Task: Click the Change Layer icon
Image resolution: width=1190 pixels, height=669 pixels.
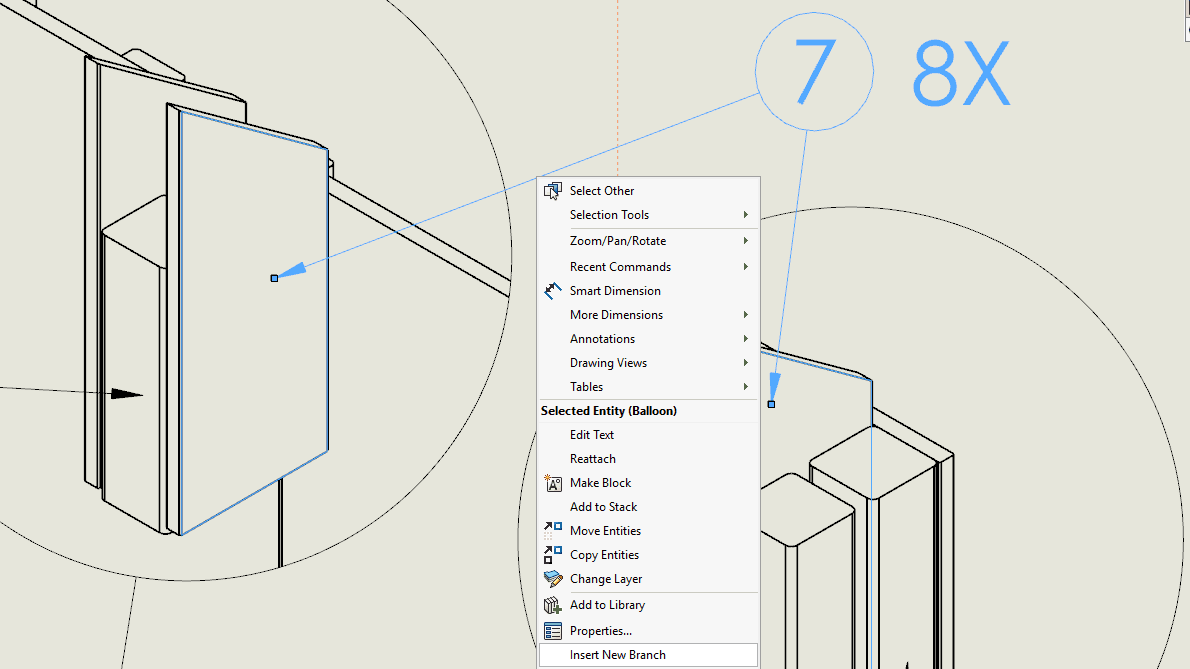Action: pos(553,579)
